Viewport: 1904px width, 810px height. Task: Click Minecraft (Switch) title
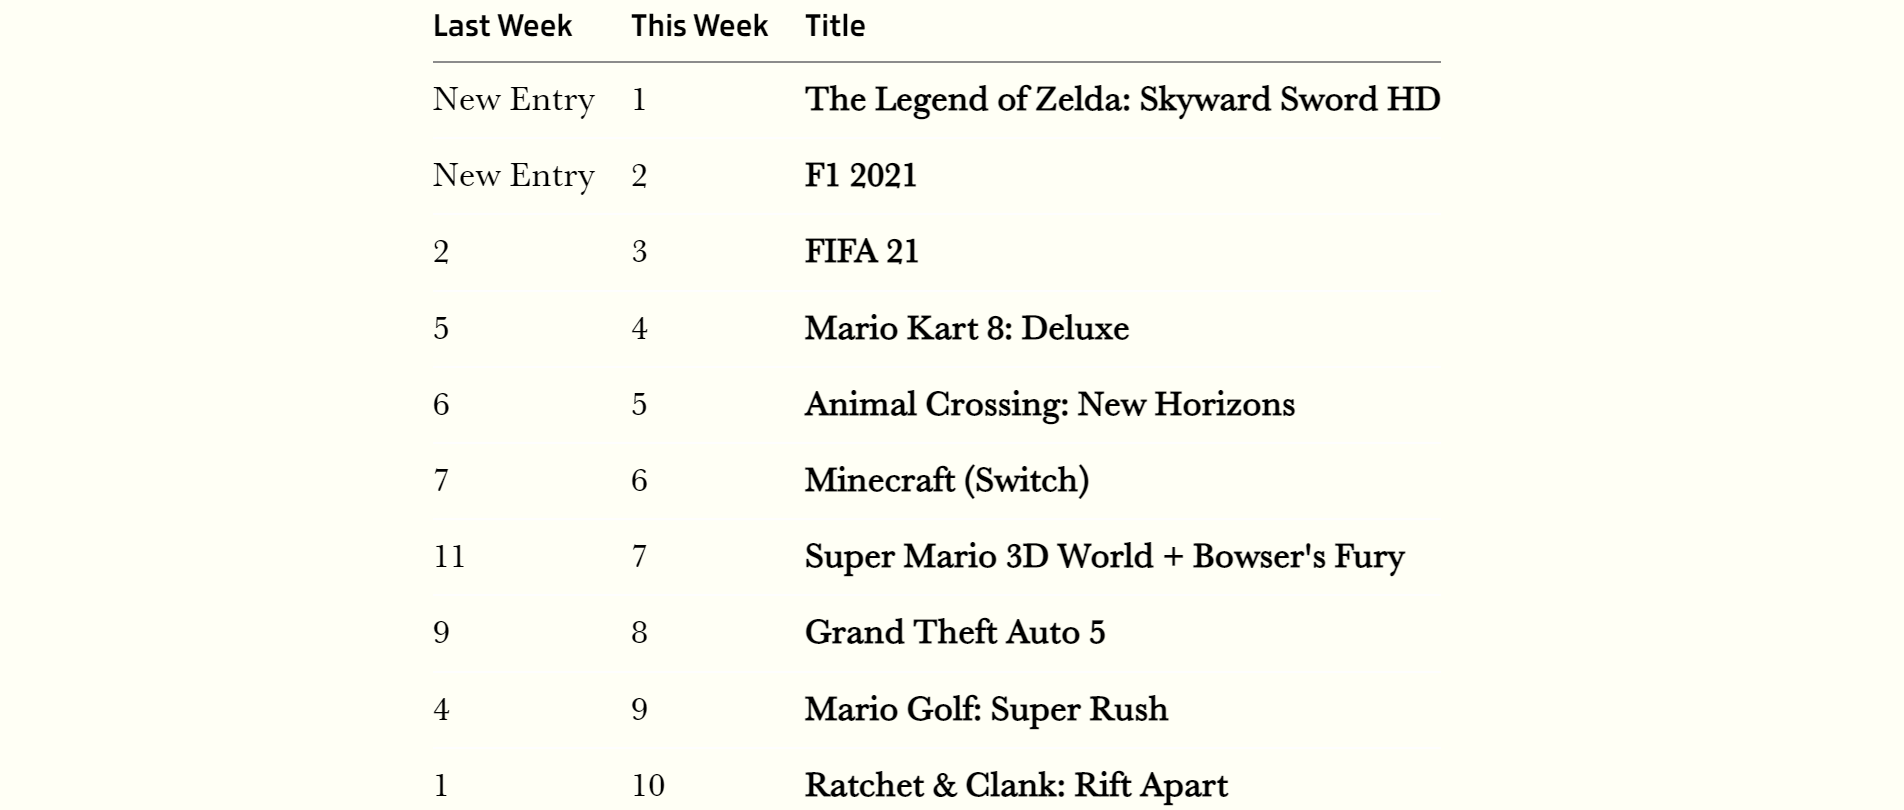[x=947, y=481]
